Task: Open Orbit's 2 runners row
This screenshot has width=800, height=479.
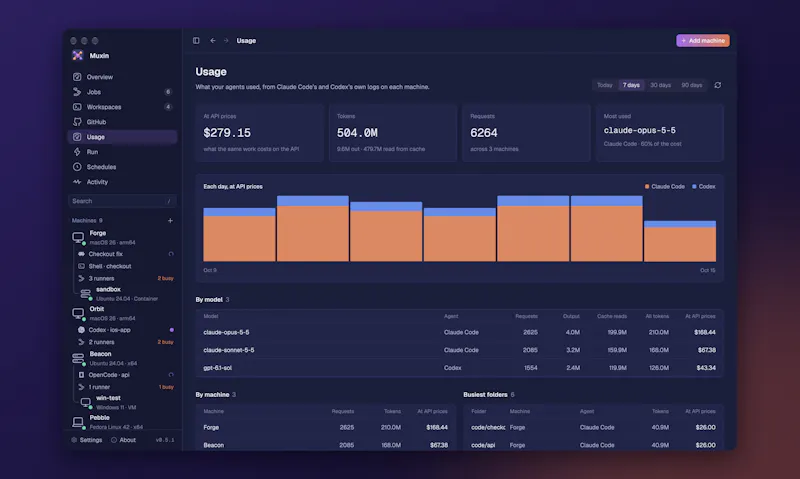Action: (x=125, y=342)
